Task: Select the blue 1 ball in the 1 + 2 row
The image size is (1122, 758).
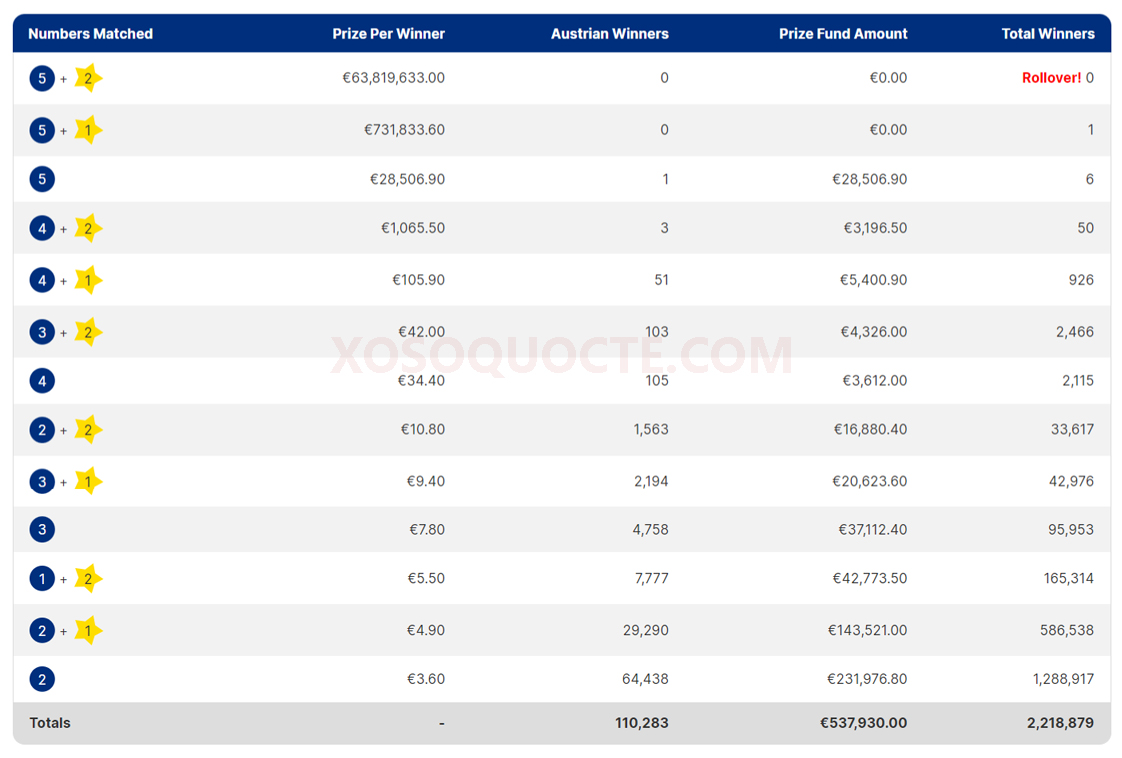Action: (x=42, y=579)
